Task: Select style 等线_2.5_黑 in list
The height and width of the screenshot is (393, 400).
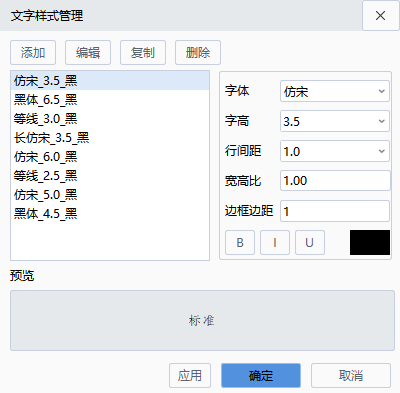Action: pos(110,176)
